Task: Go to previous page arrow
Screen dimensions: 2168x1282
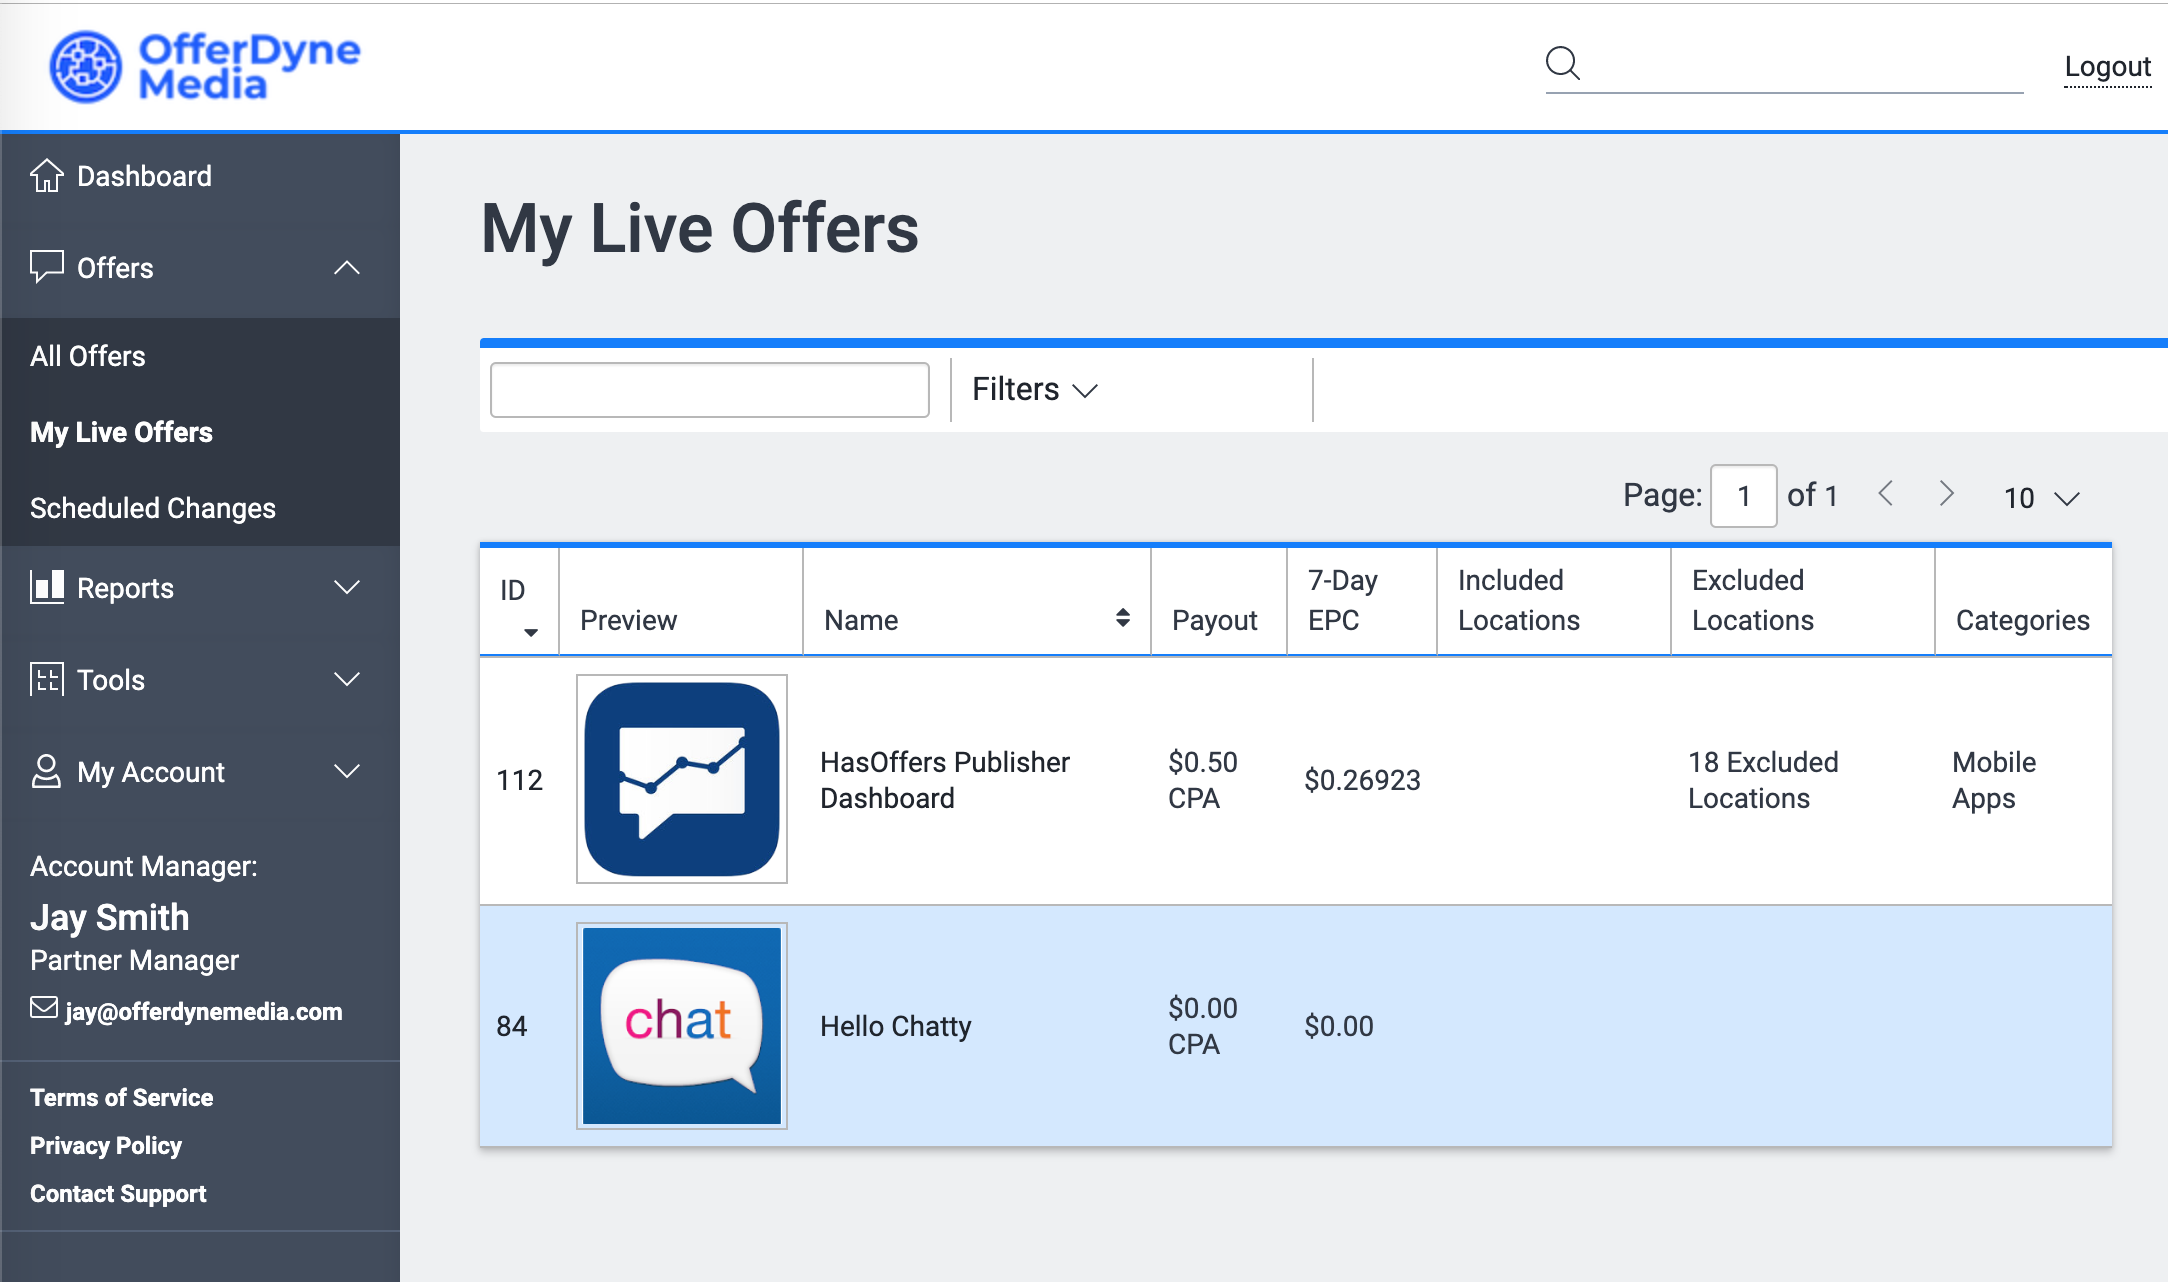Action: 1886,493
